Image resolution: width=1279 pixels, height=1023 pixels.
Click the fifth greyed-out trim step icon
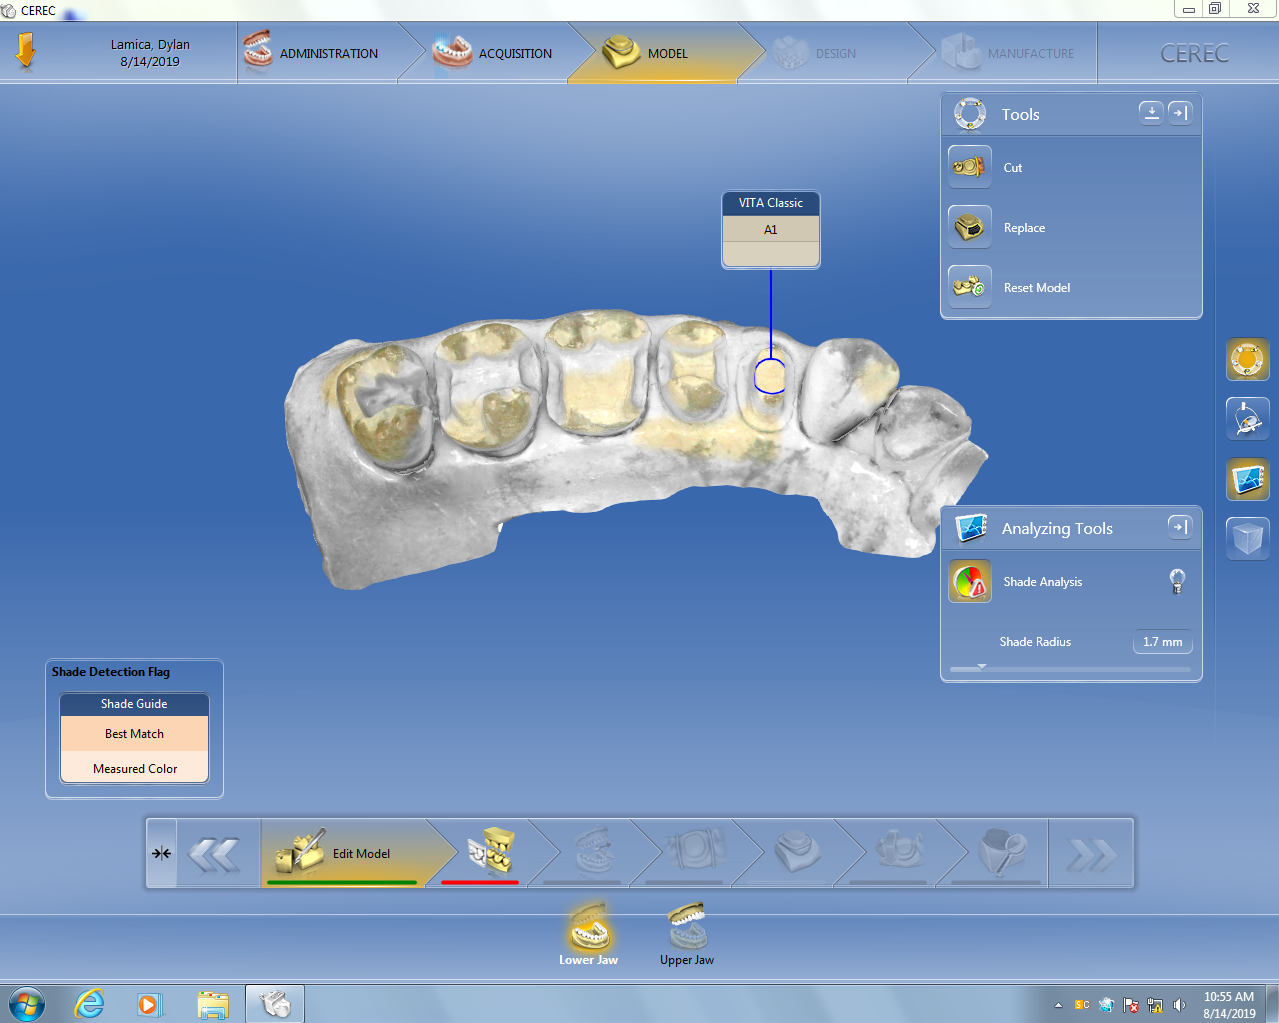click(x=797, y=852)
